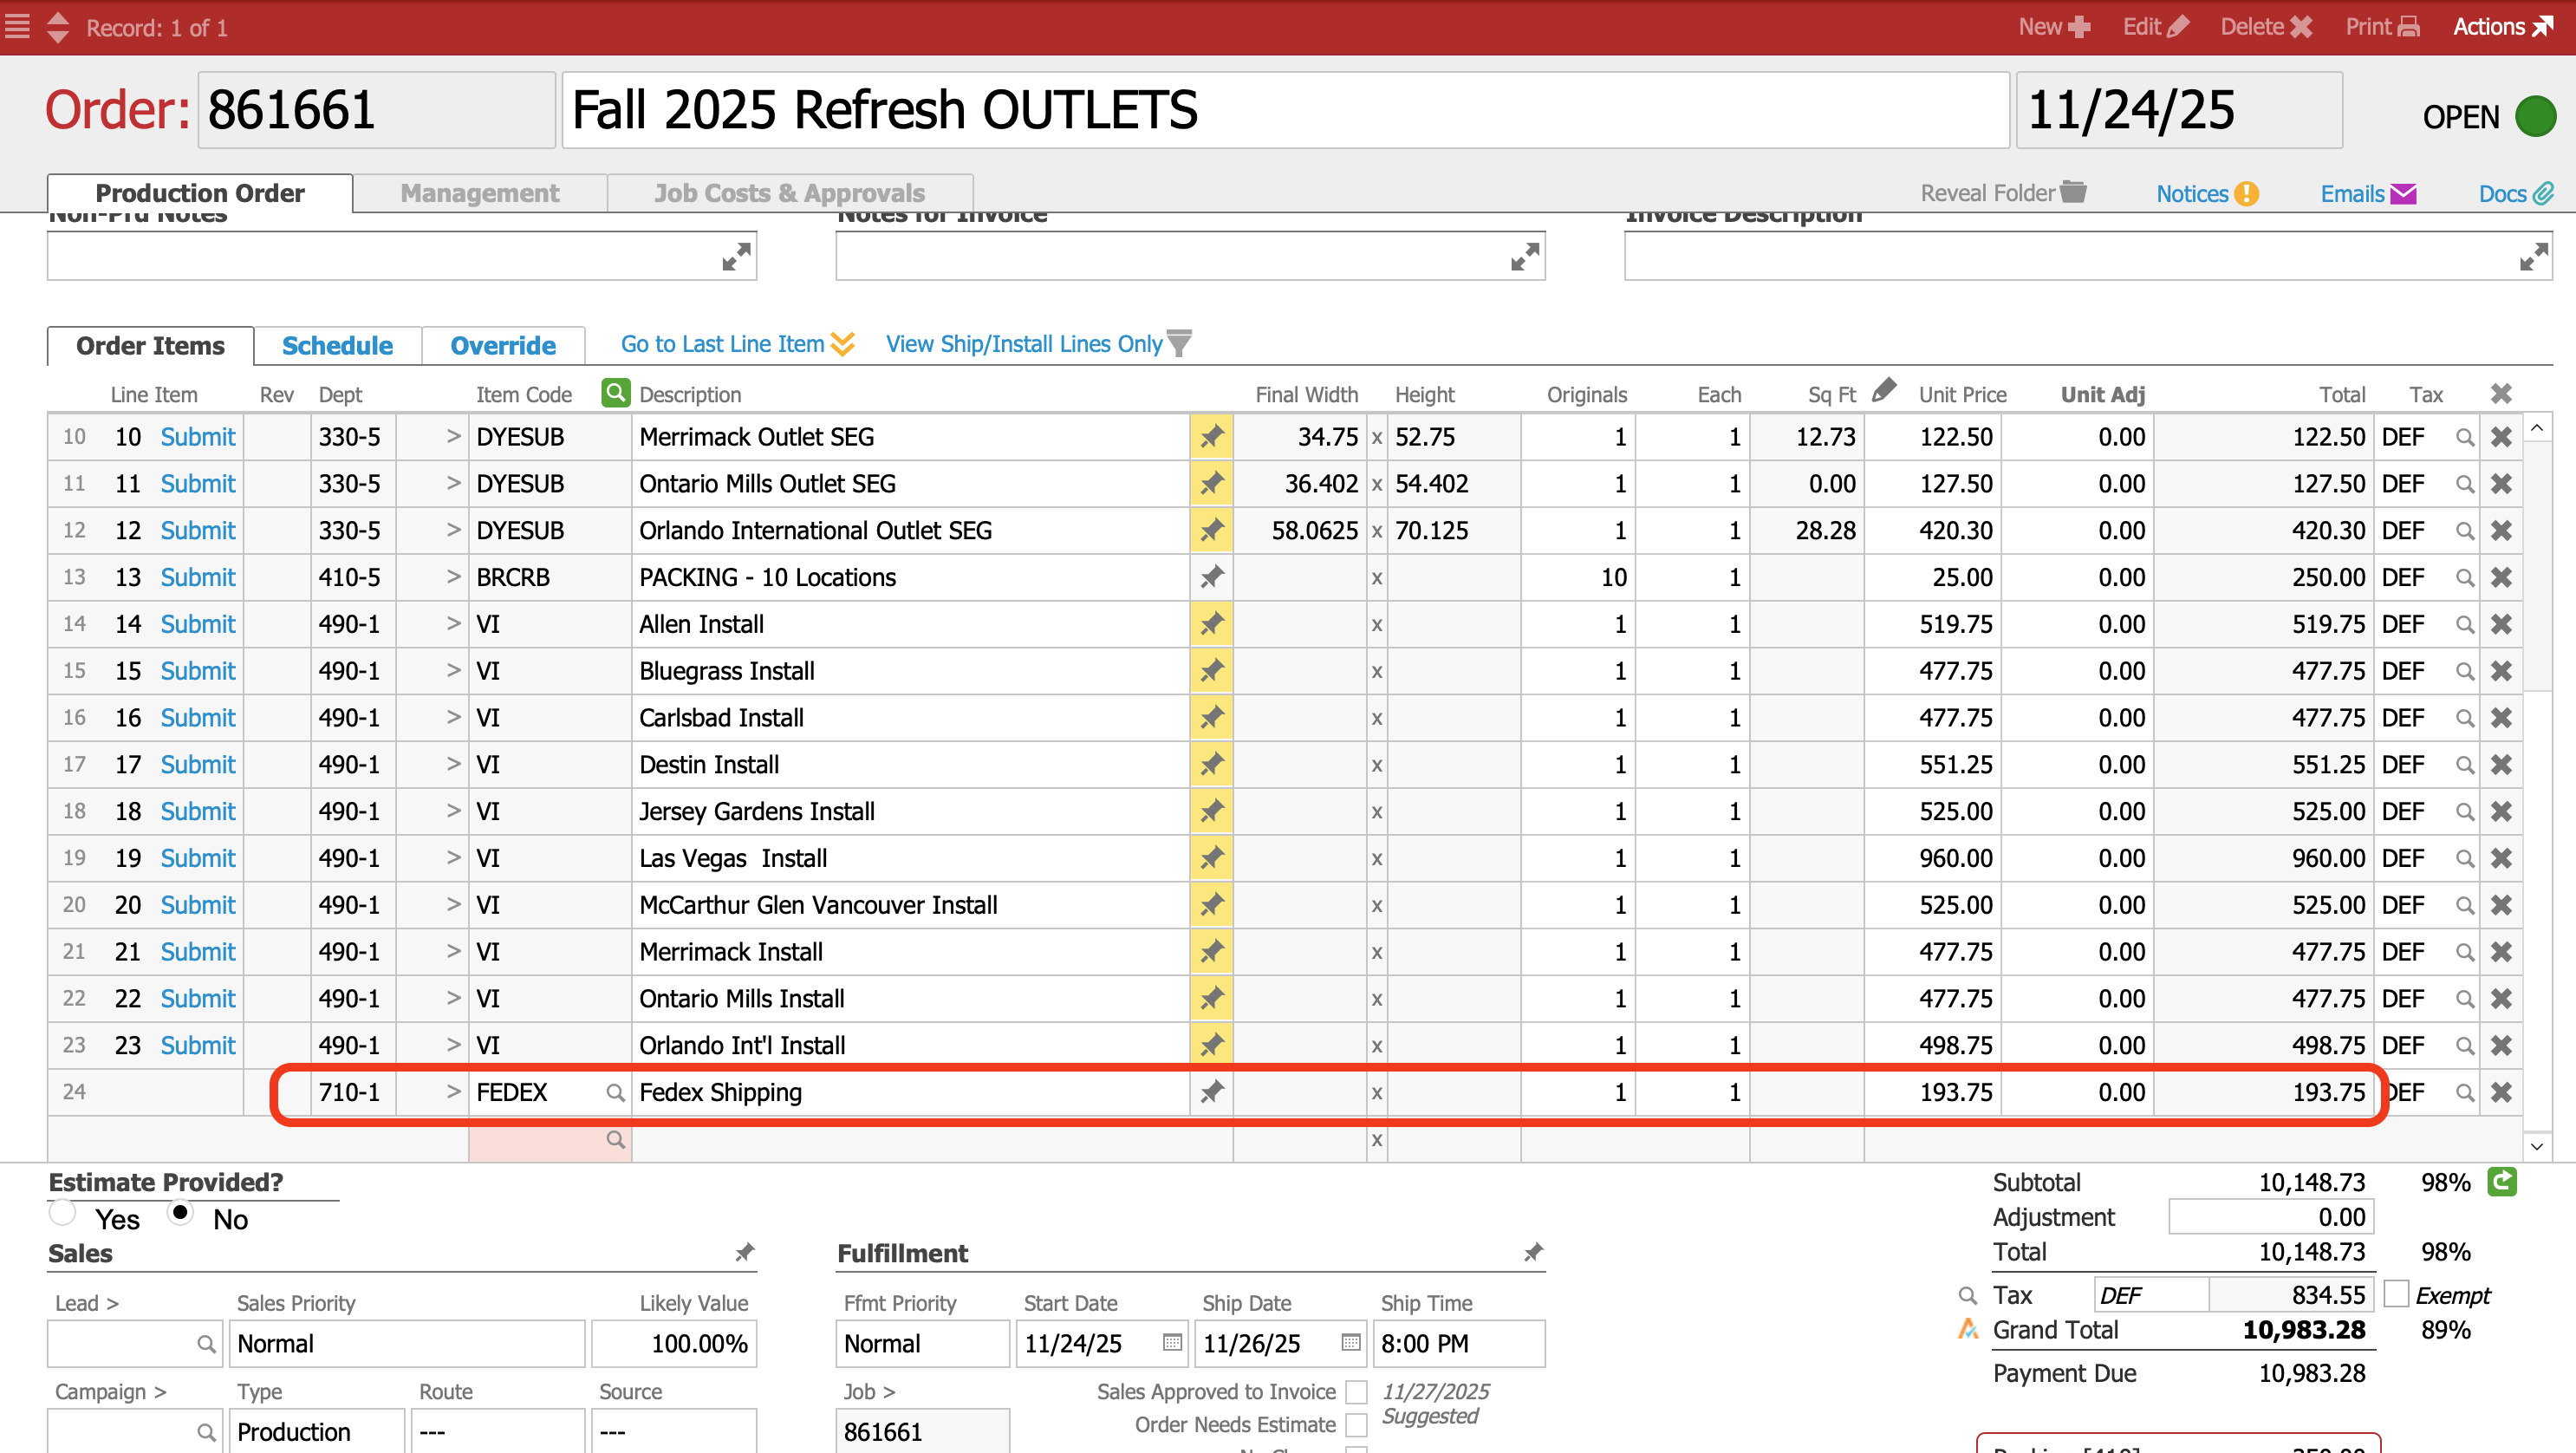Expand the Las Vegas Install item arrow

(x=453, y=858)
